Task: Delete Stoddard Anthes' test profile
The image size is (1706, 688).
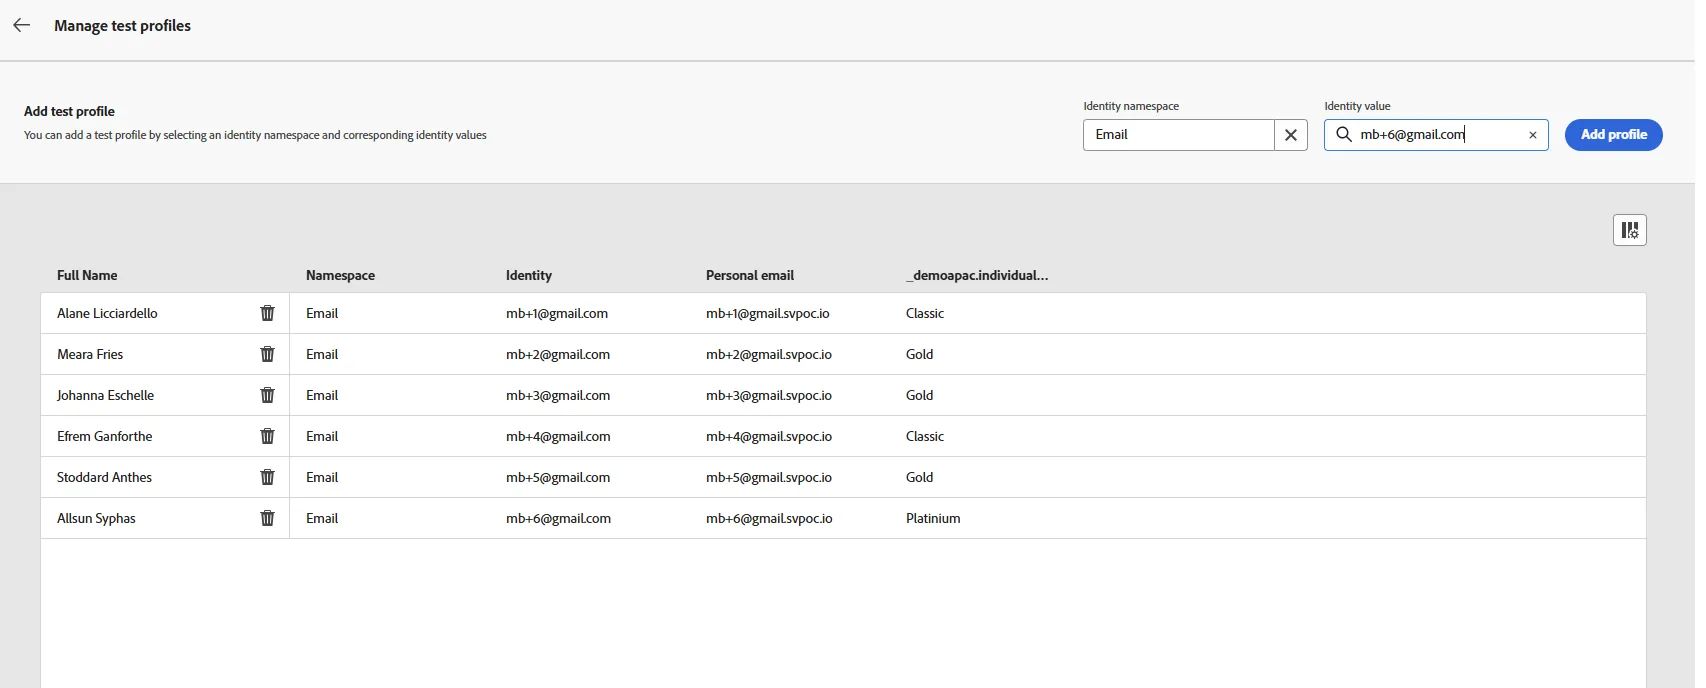Action: click(x=267, y=477)
